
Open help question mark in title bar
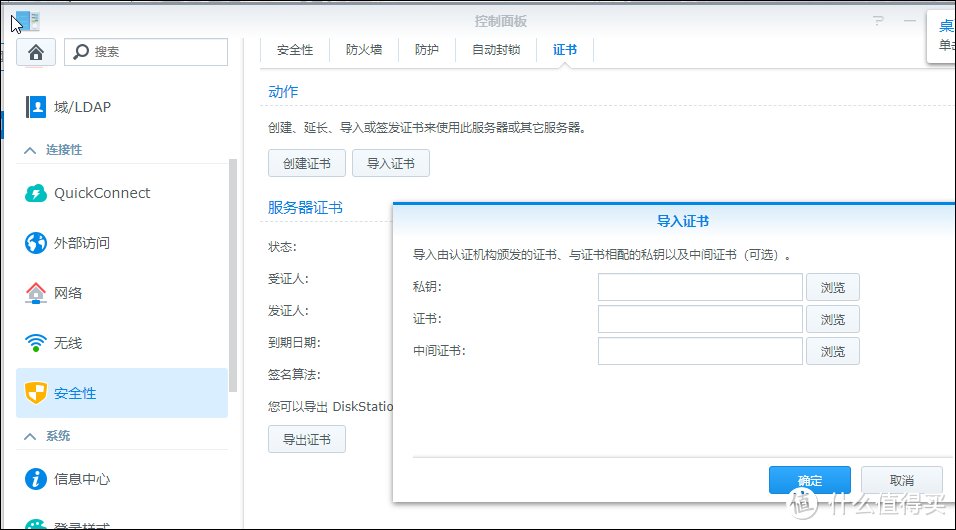[x=878, y=21]
